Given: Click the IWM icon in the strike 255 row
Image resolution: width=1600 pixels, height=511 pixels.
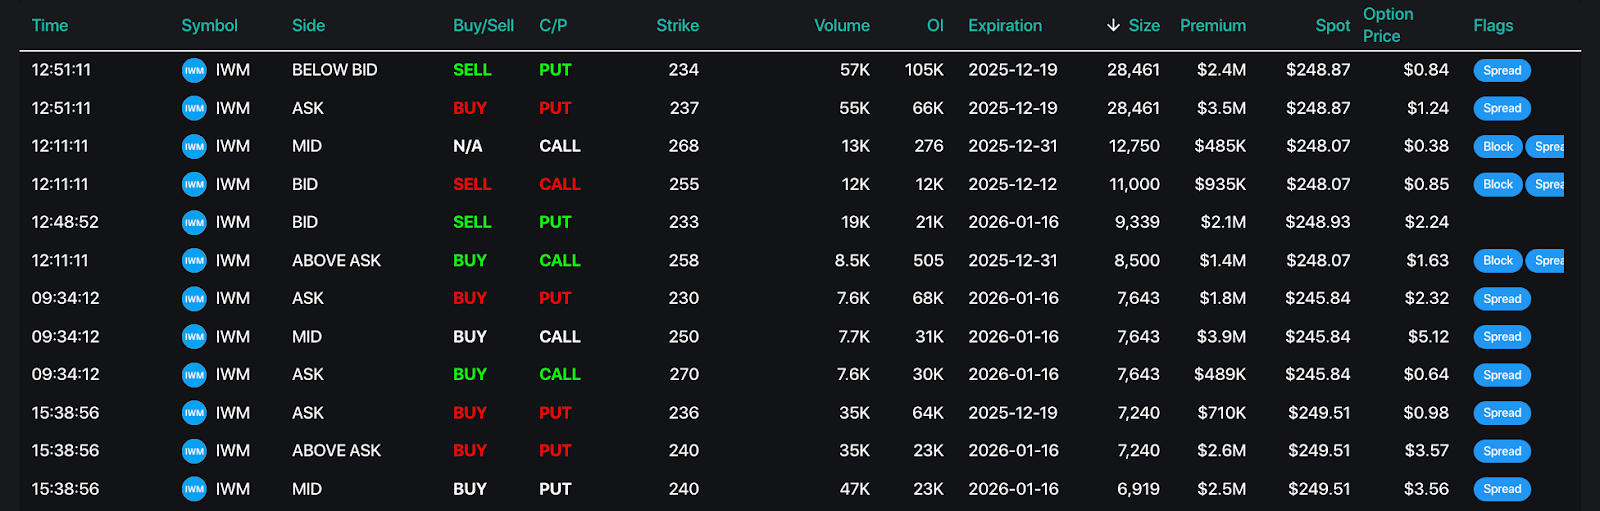Looking at the screenshot, I should pos(194,184).
